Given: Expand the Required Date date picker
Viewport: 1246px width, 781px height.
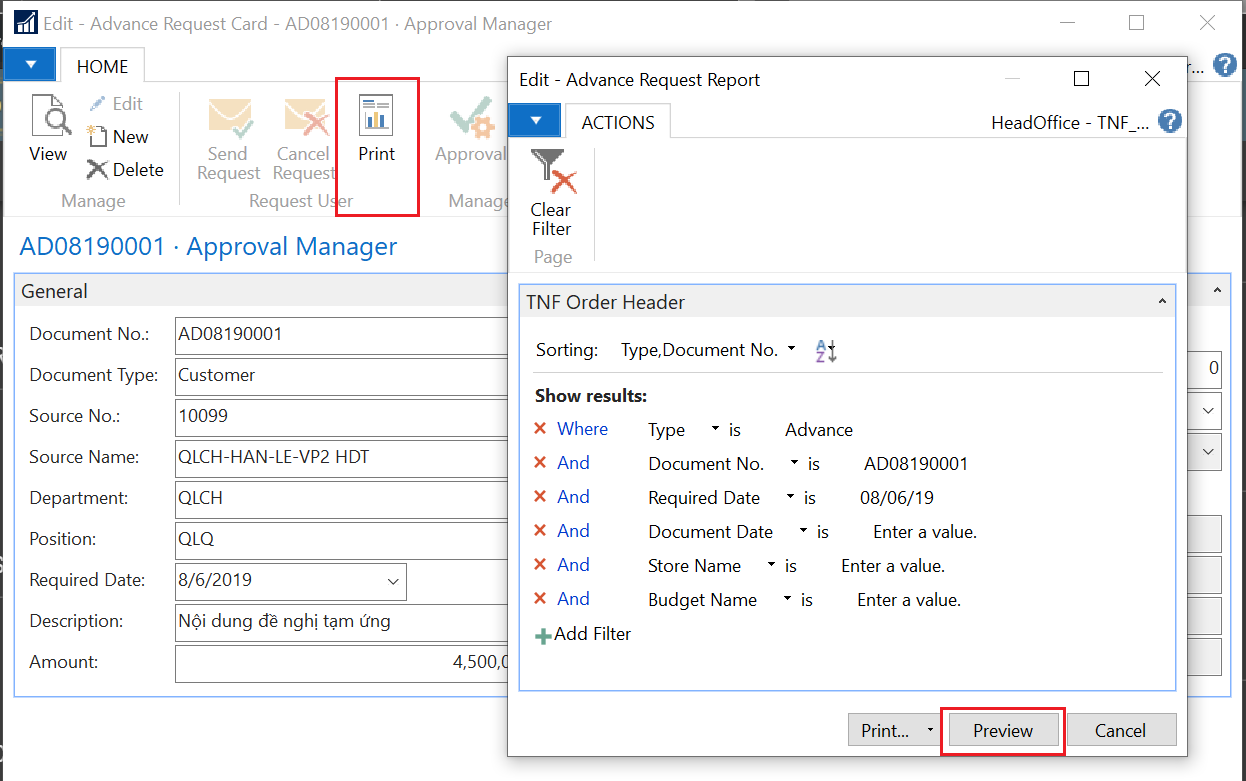Looking at the screenshot, I should coord(390,581).
